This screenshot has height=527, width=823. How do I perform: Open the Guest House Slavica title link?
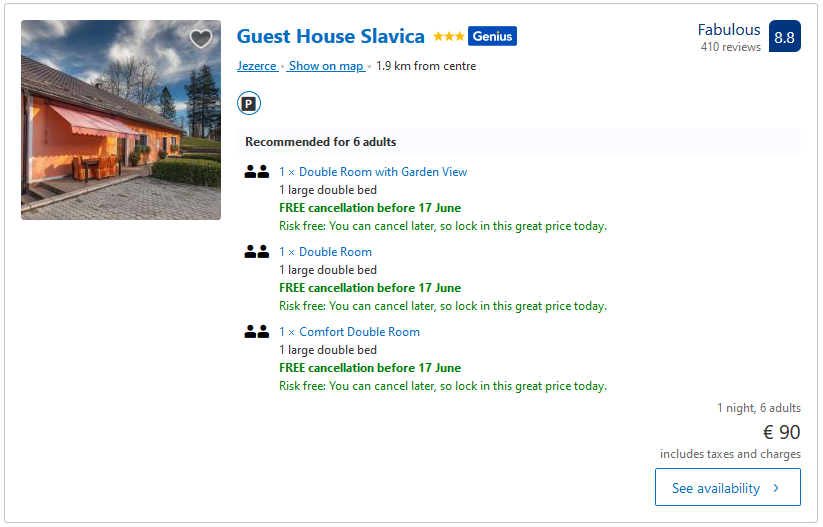coord(330,37)
